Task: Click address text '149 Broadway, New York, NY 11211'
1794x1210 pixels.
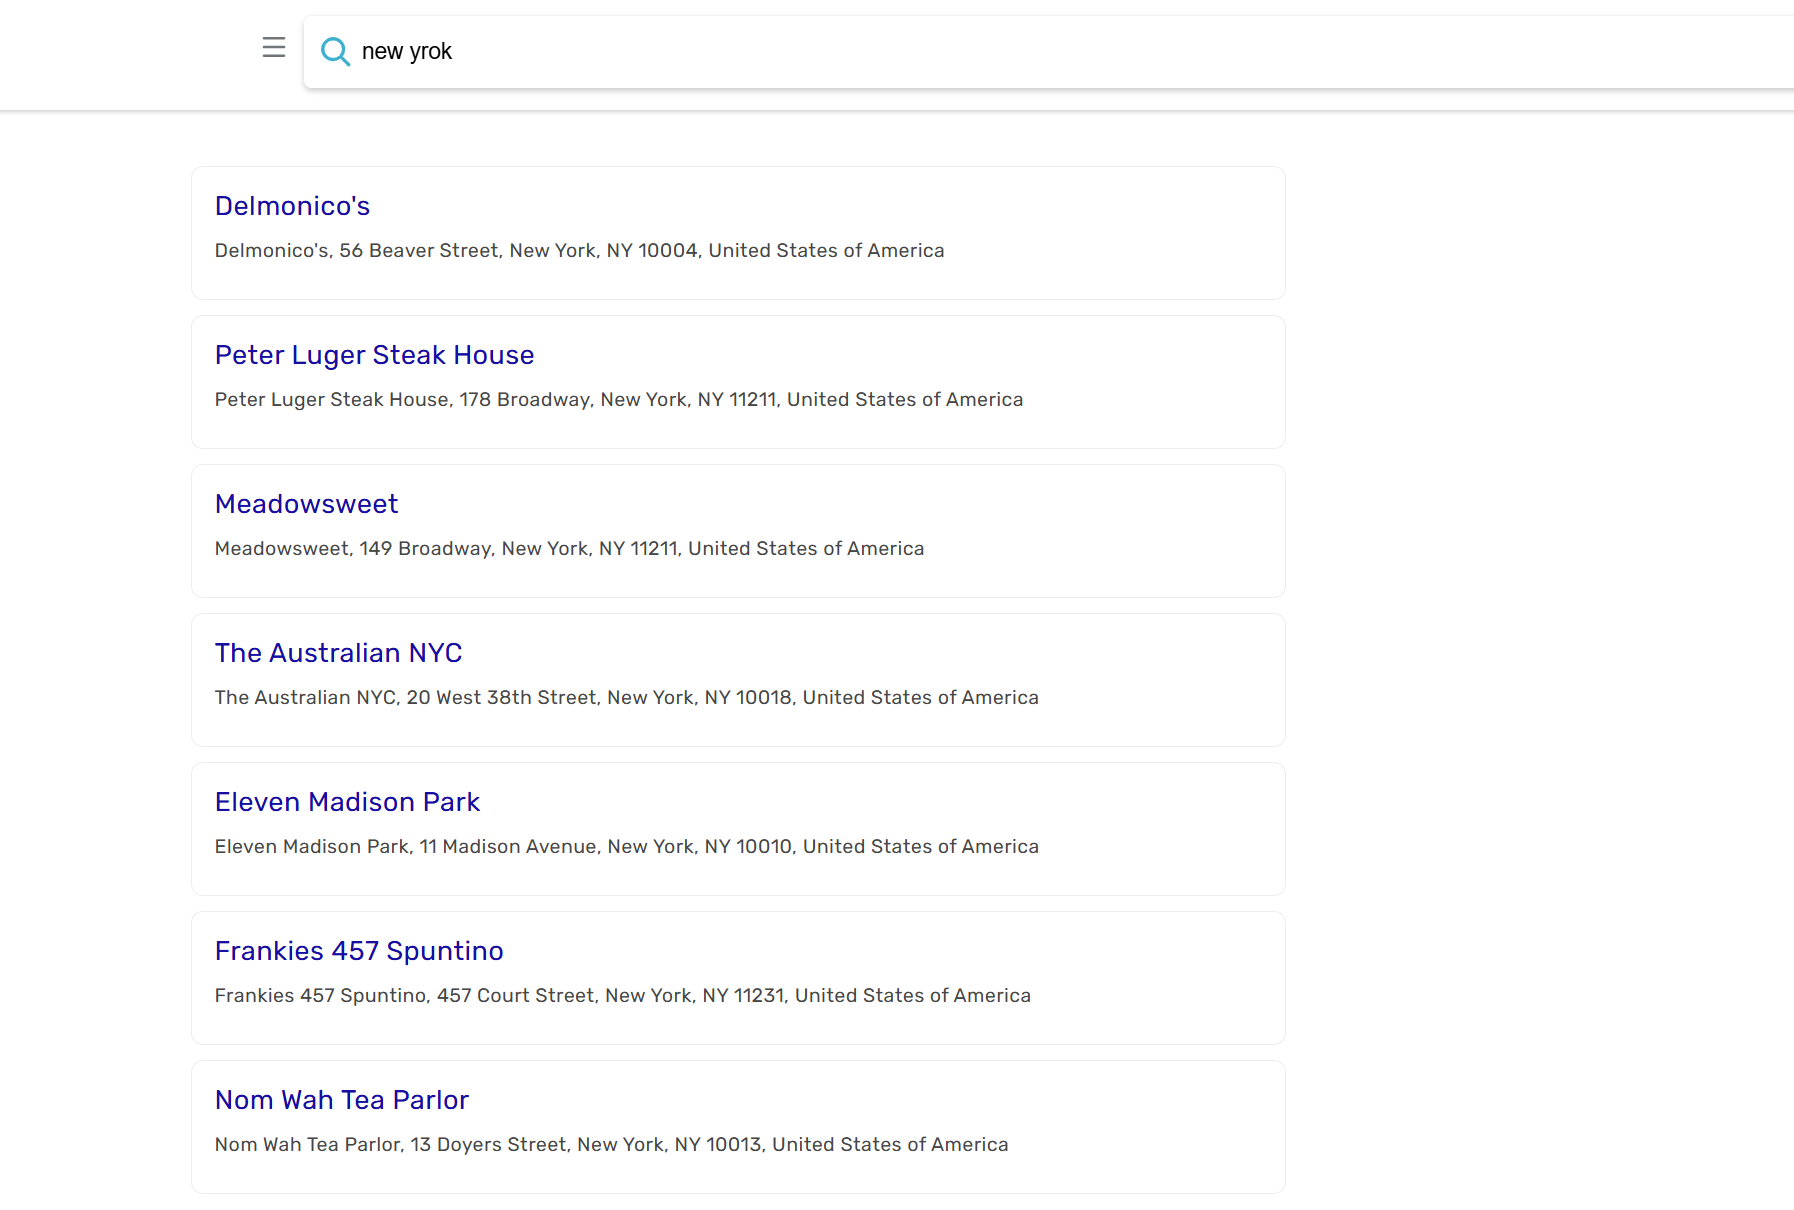Action: click(519, 549)
